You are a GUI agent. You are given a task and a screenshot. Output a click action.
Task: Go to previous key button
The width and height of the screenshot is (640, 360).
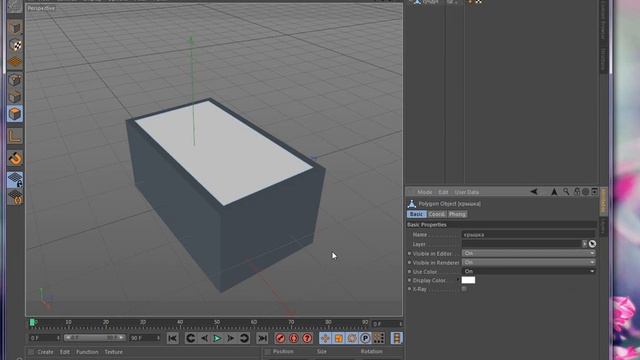[x=191, y=338]
